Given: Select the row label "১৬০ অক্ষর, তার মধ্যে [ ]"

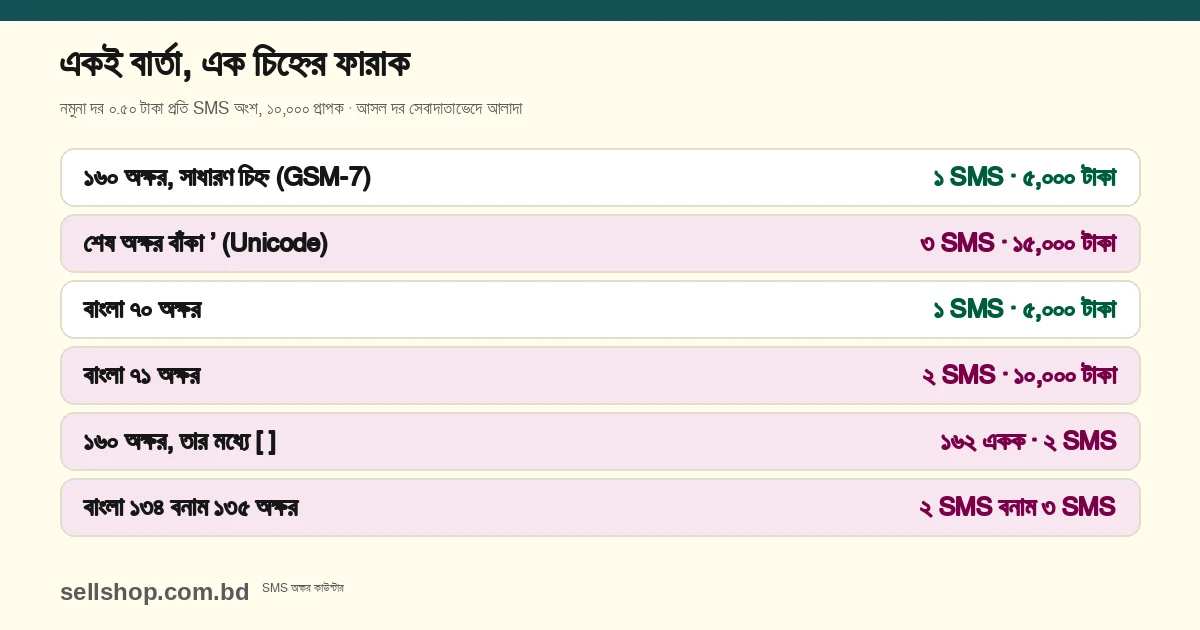Looking at the screenshot, I should point(180,441).
